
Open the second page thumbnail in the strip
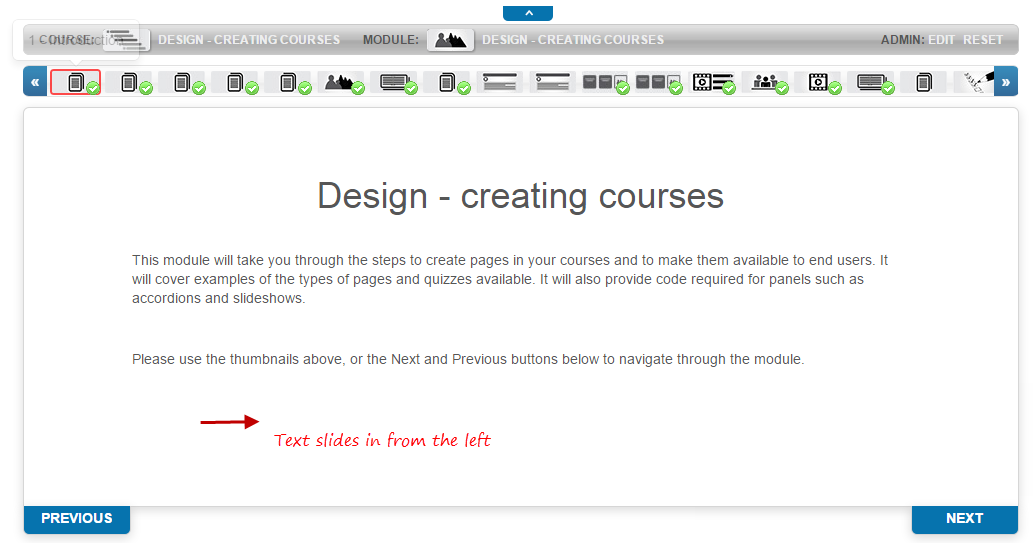coord(129,82)
